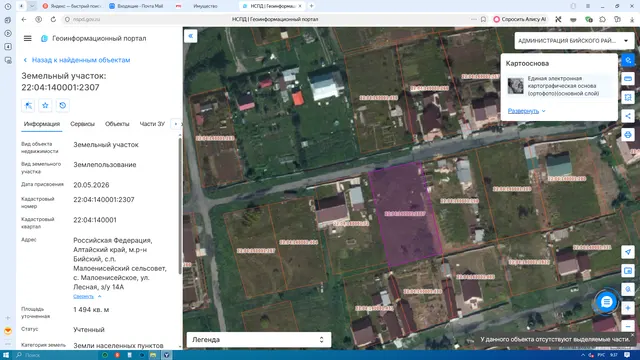
Task: Open browser history clock in left sidebar
Action: point(8,7)
